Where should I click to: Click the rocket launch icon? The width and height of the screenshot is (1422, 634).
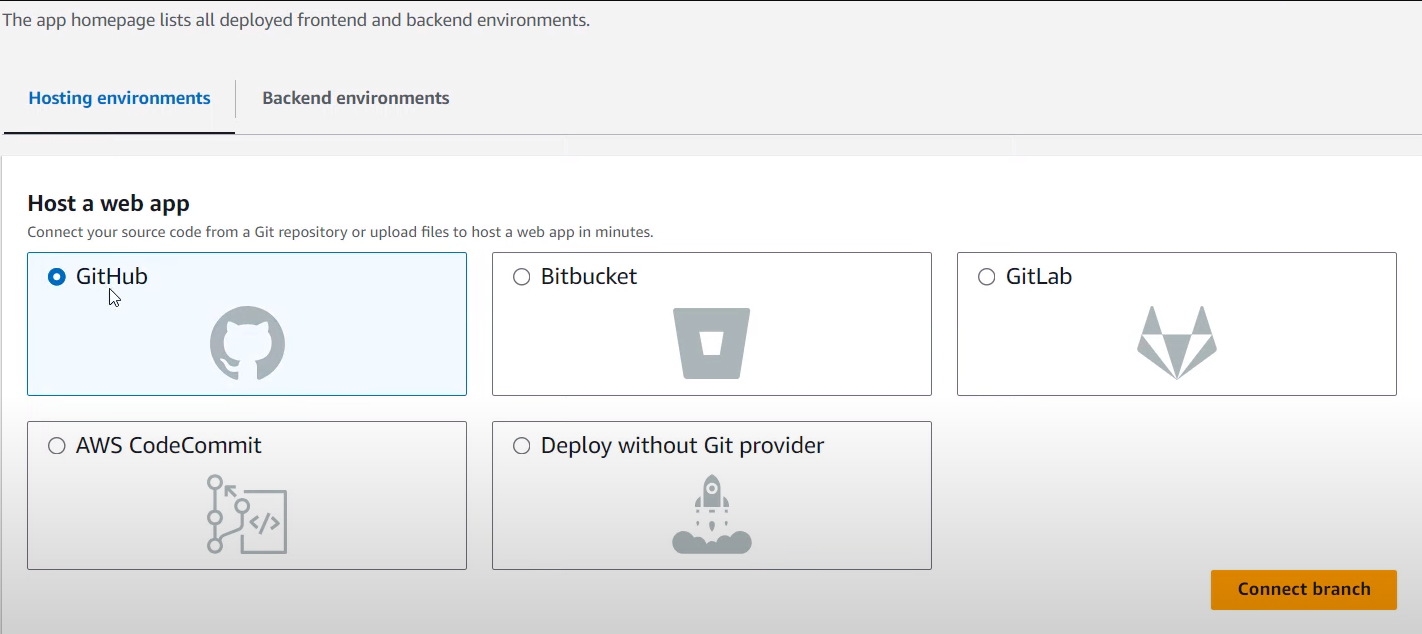tap(711, 514)
